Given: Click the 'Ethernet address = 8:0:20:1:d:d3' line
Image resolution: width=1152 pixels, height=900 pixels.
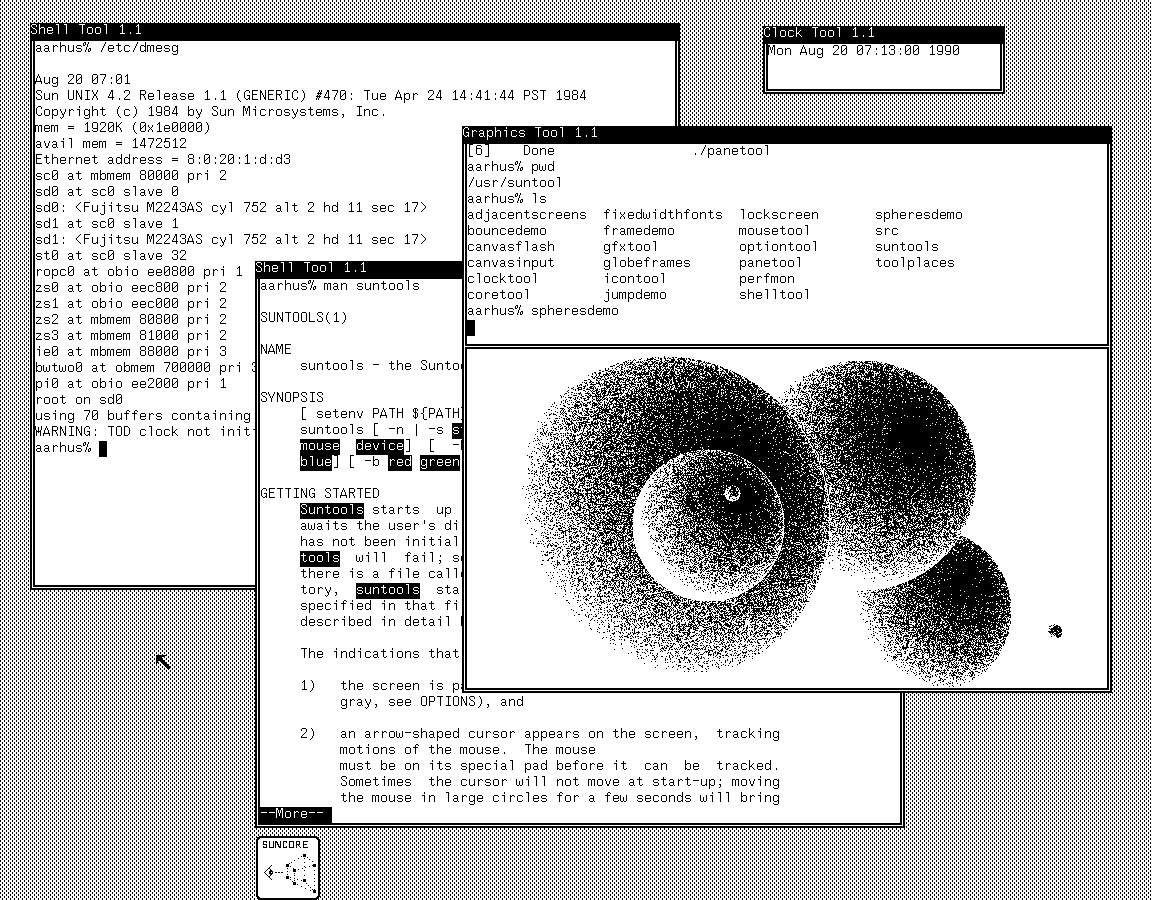Looking at the screenshot, I should [x=163, y=160].
